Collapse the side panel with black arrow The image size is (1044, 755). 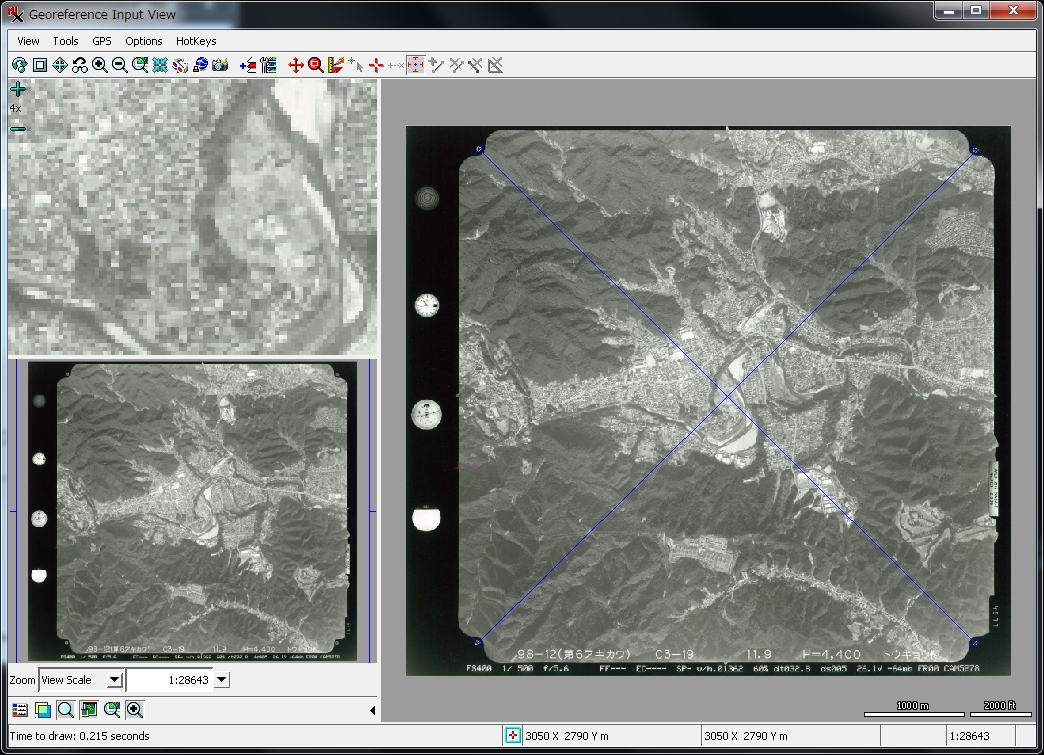click(373, 711)
